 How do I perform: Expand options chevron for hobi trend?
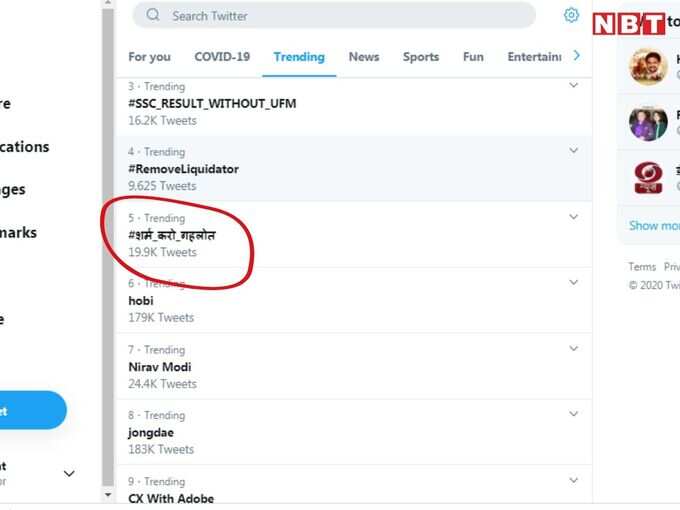click(x=573, y=282)
